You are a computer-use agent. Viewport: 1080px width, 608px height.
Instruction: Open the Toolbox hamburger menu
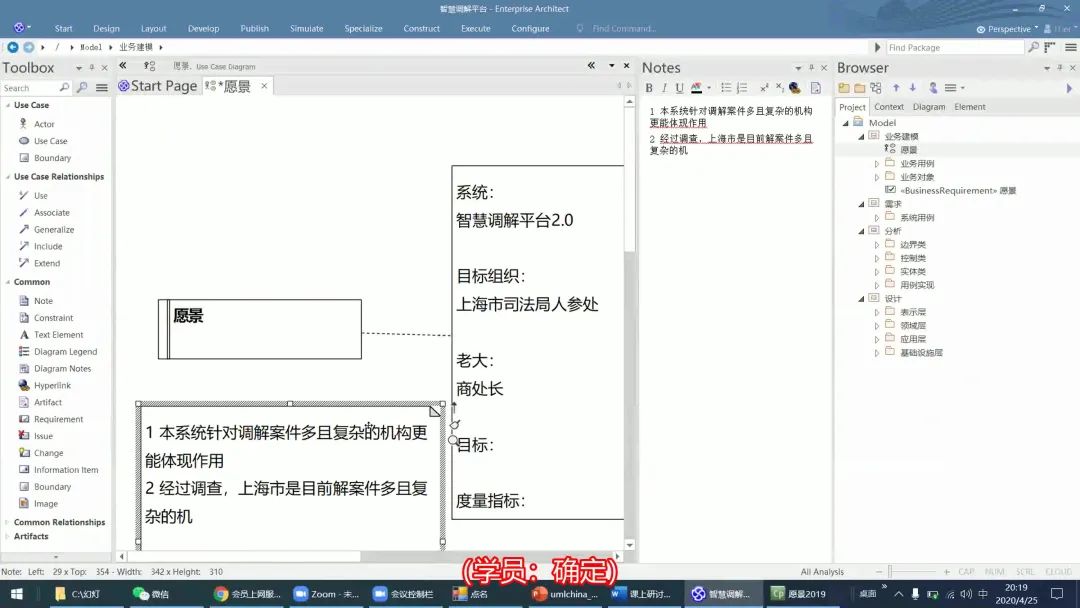pyautogui.click(x=101, y=87)
